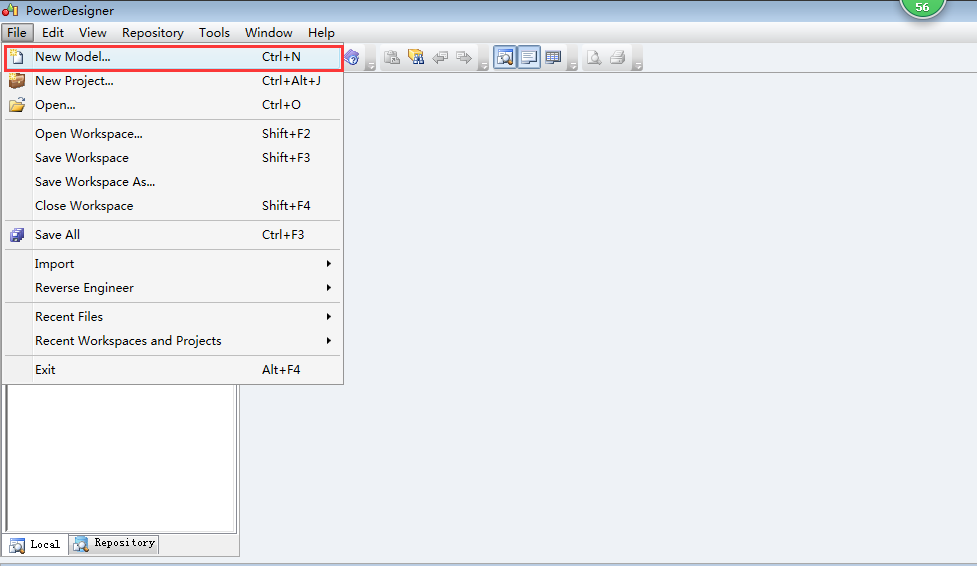Open the Repository menu
Image resolution: width=977 pixels, height=566 pixels.
click(x=153, y=32)
